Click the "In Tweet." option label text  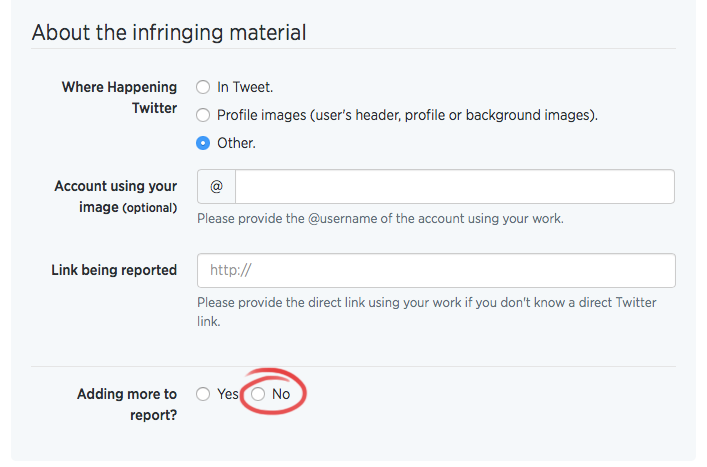coord(245,87)
